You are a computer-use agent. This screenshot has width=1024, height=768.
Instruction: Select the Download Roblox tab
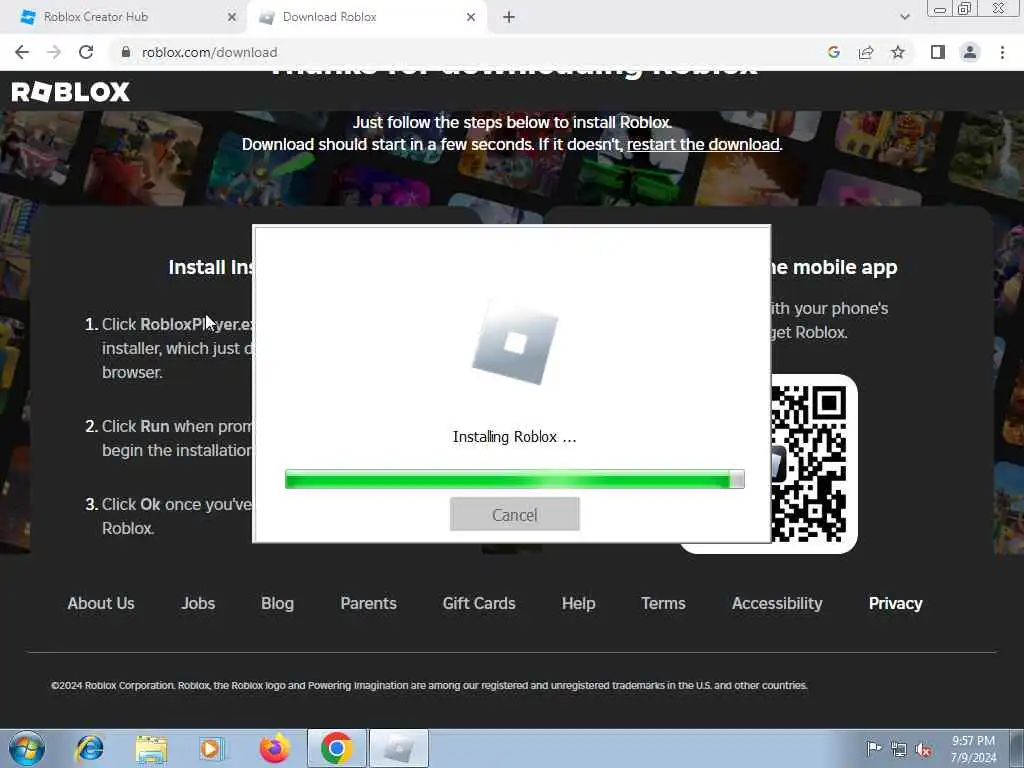click(366, 17)
